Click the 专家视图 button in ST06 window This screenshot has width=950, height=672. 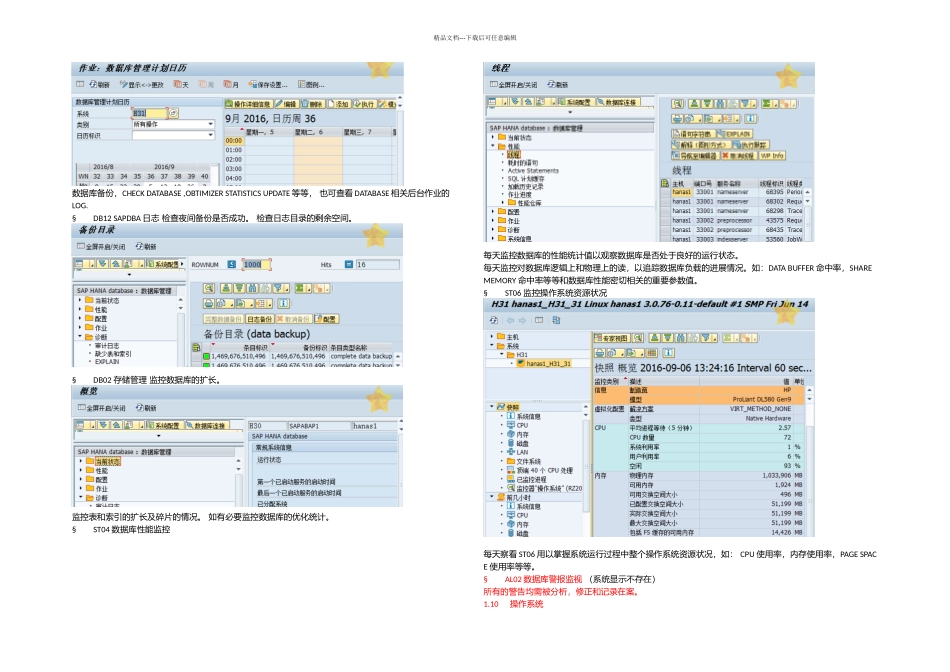[x=611, y=338]
